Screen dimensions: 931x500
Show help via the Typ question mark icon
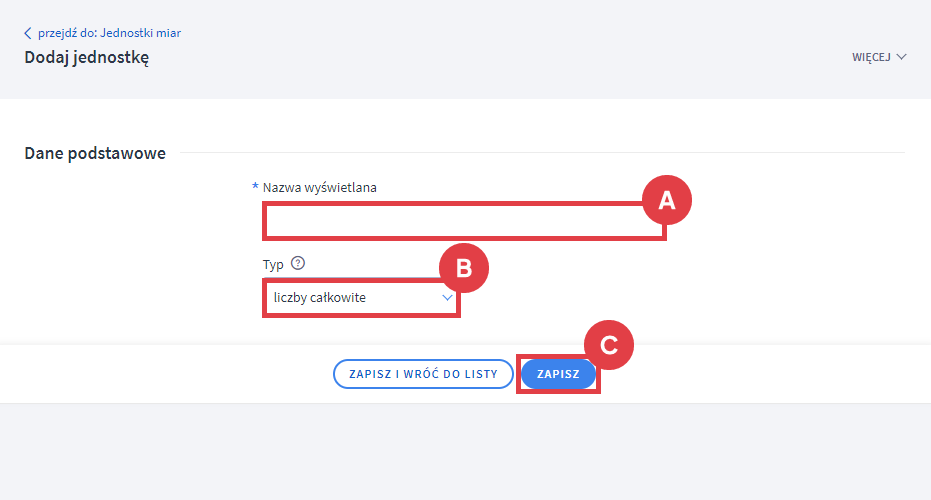[297, 264]
